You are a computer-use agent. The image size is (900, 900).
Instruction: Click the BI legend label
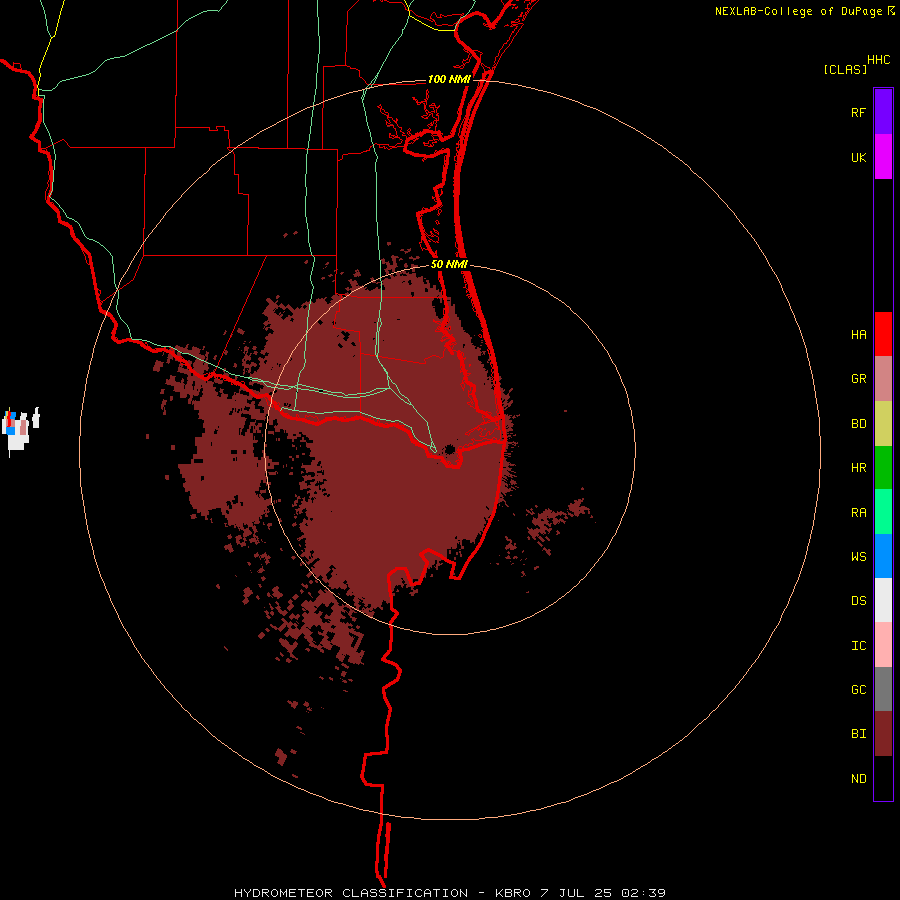(x=858, y=734)
